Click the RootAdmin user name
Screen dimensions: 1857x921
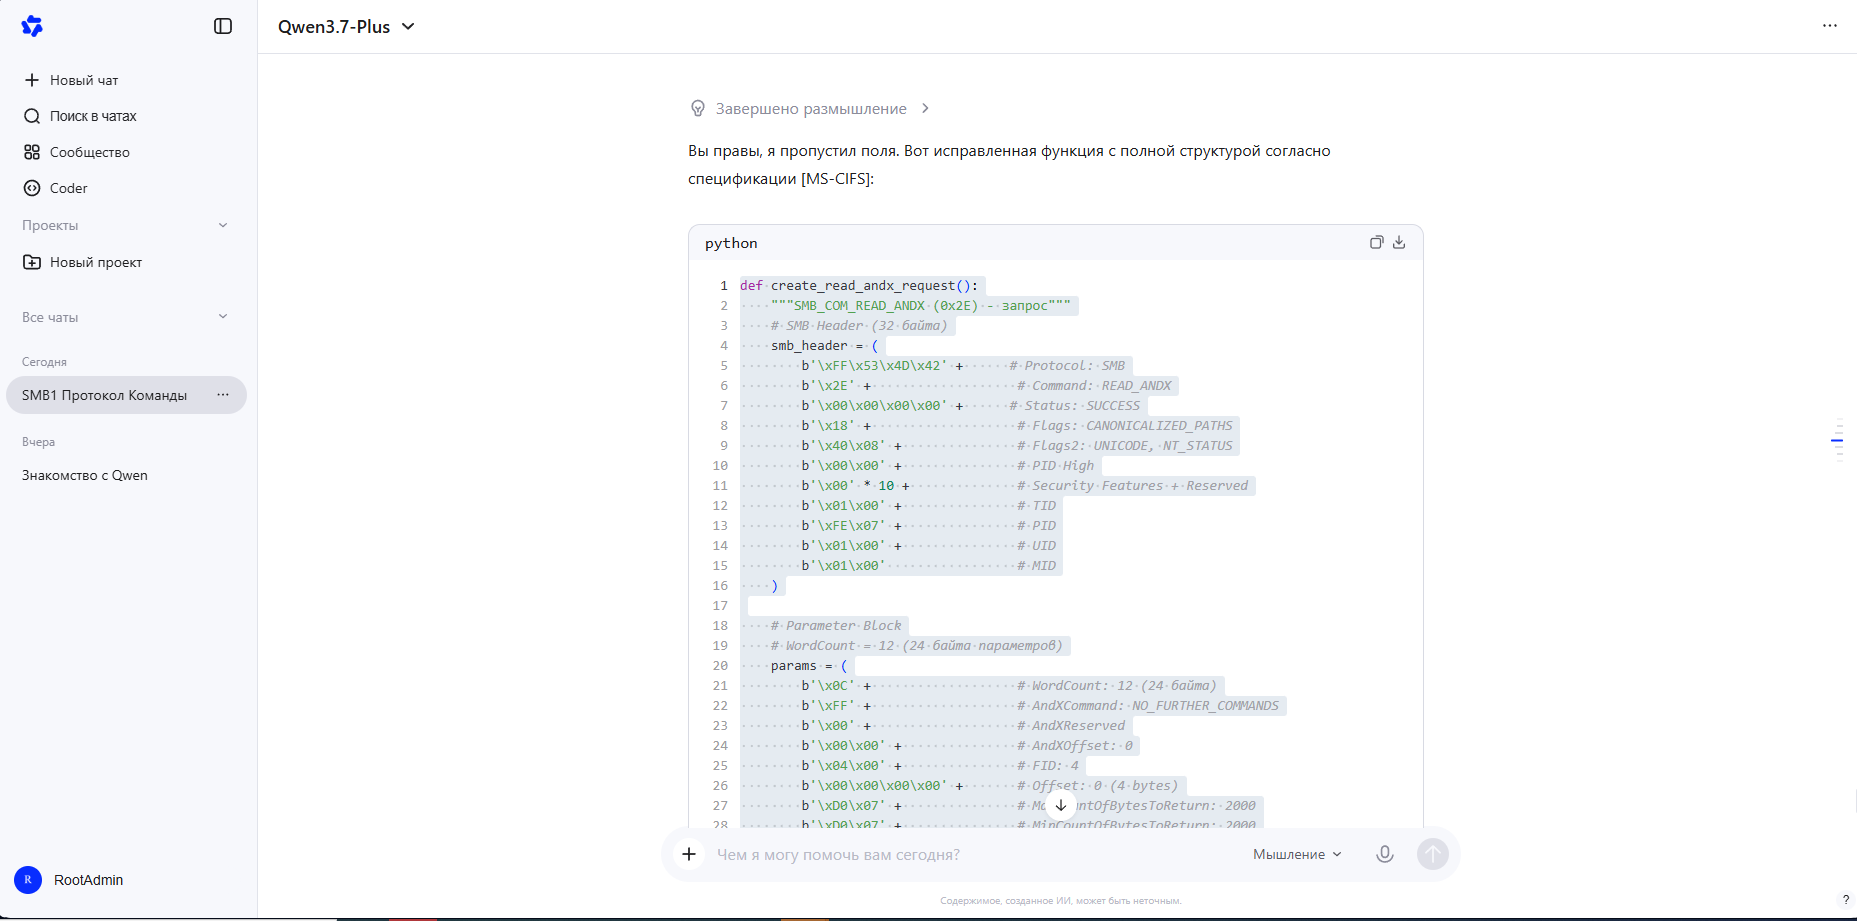coord(89,880)
